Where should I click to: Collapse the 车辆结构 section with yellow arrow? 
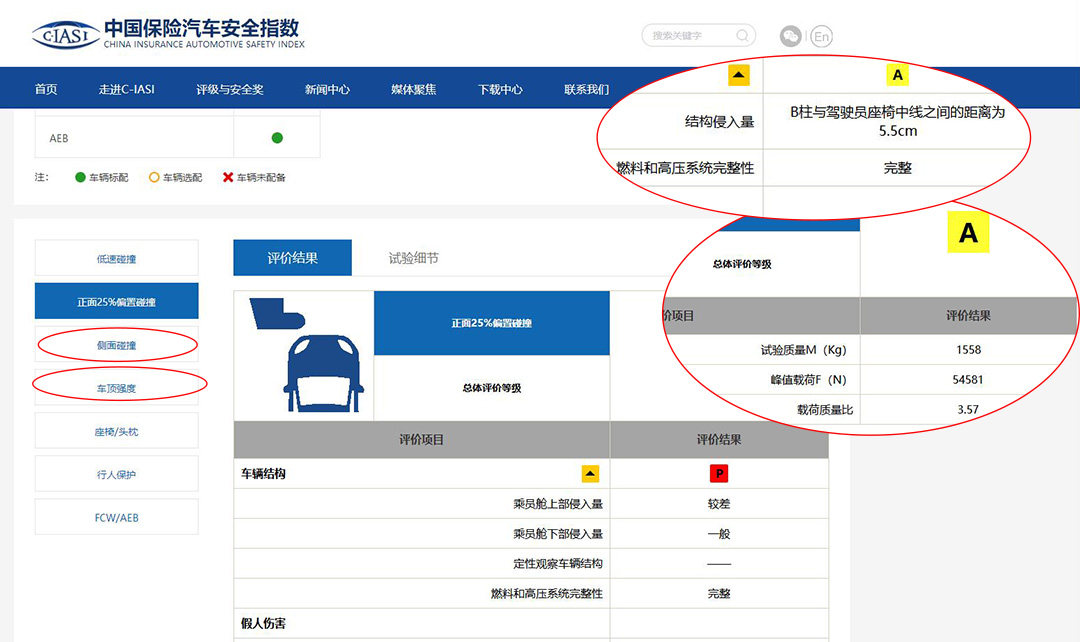[x=590, y=473]
